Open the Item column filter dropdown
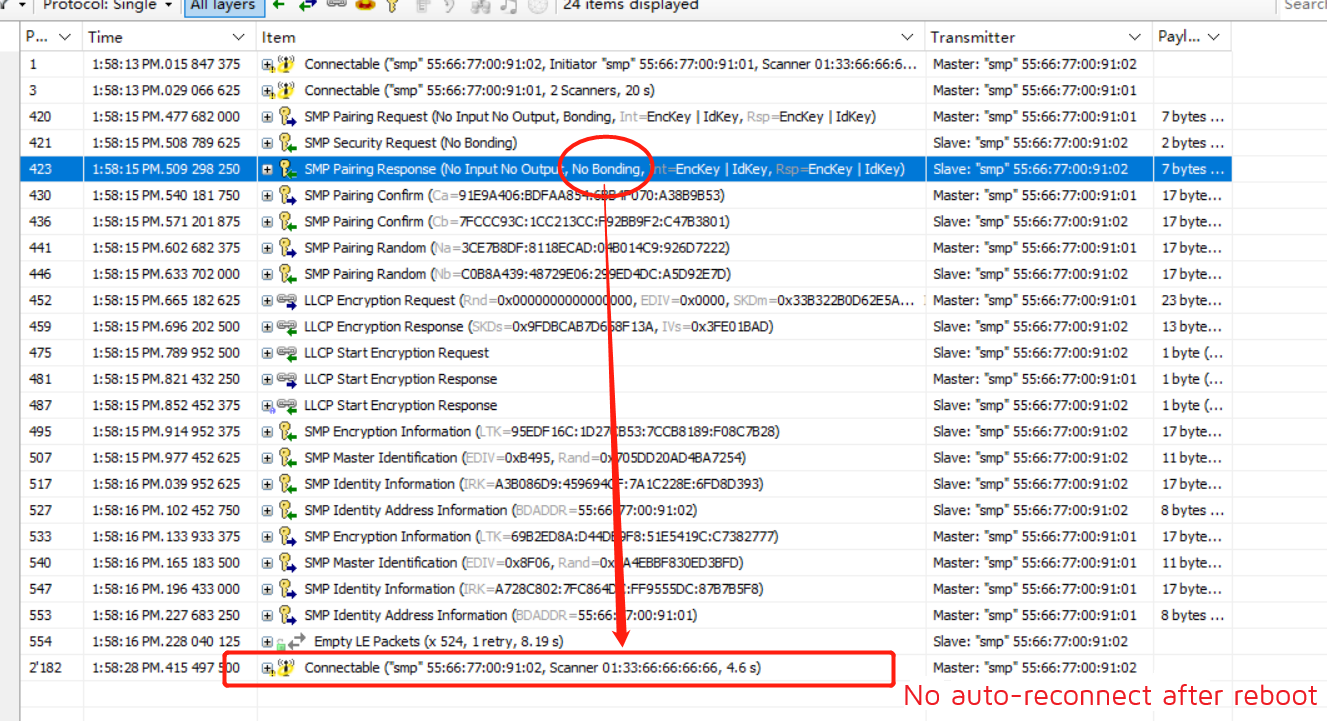The image size is (1327, 721). pos(907,36)
